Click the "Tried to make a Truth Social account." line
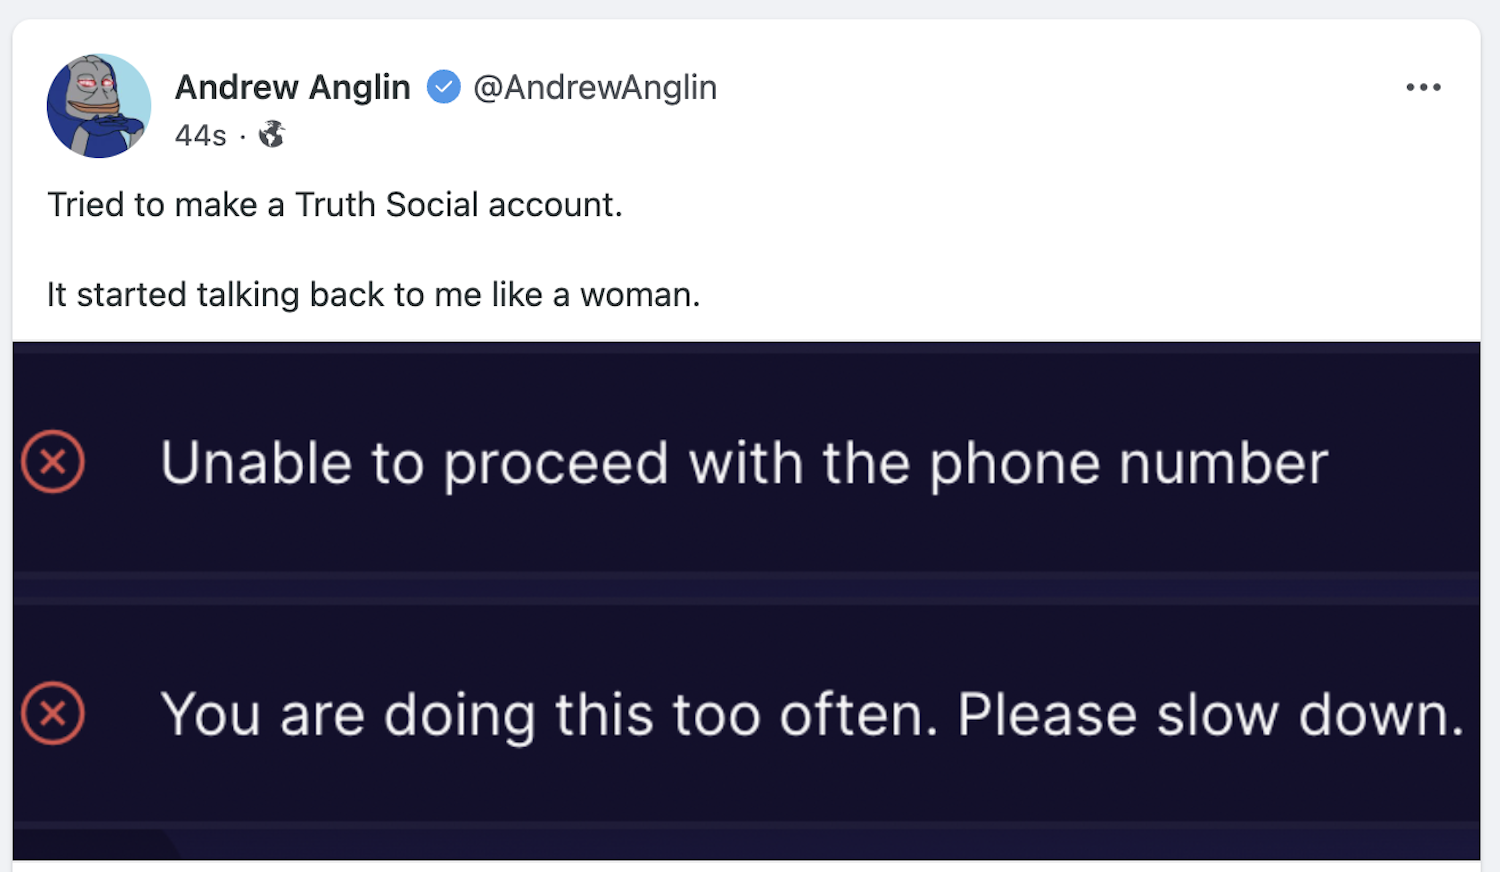 (x=335, y=205)
